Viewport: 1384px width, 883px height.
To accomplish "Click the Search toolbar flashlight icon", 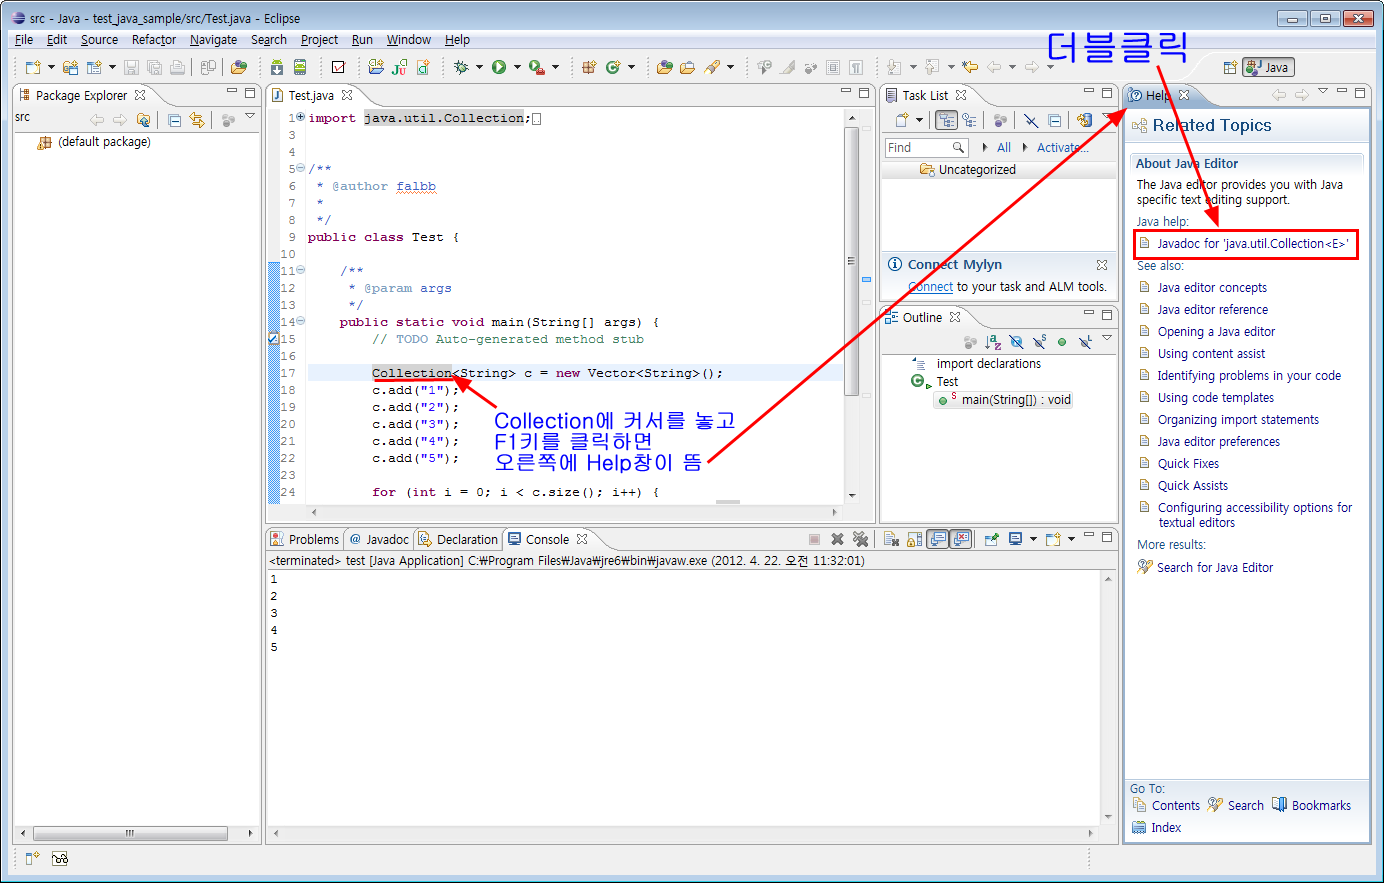I will tap(712, 67).
